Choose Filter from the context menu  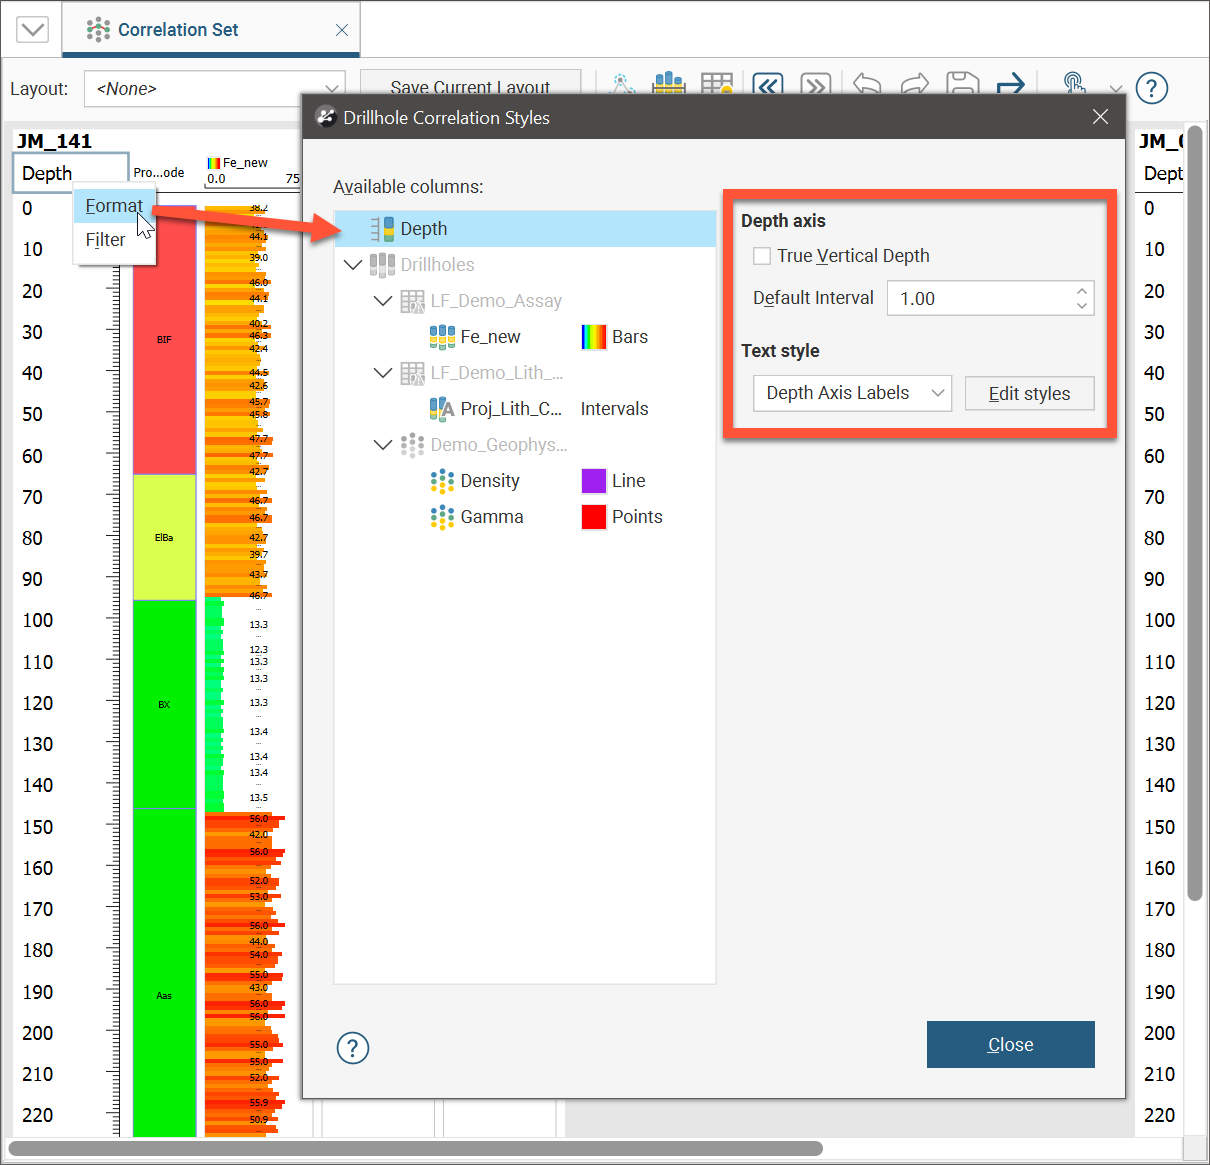[104, 239]
